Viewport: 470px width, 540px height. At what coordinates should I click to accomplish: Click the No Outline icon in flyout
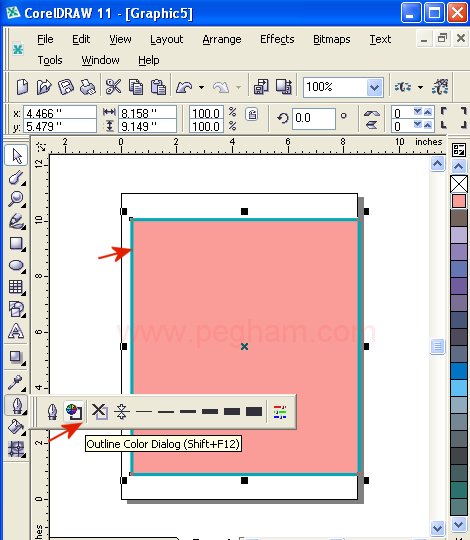point(100,411)
